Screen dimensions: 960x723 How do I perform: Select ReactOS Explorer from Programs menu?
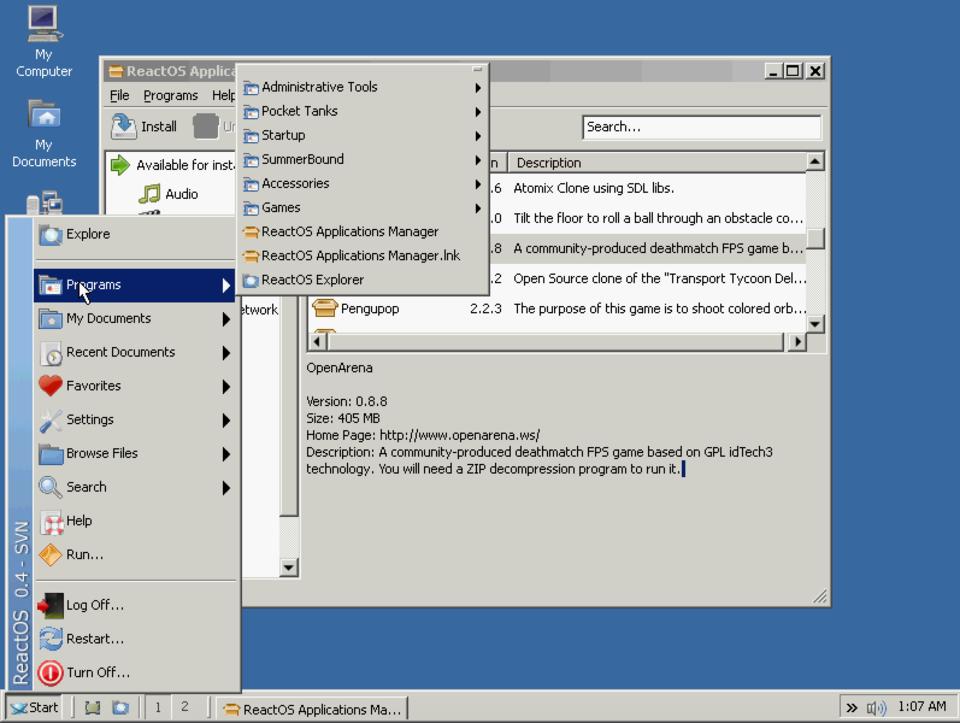pos(312,280)
